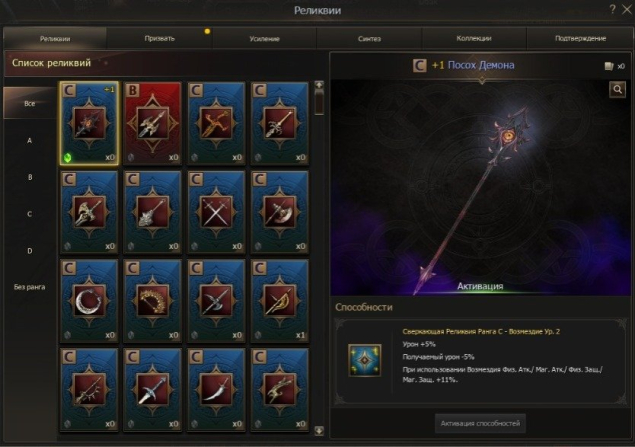This screenshot has width=635, height=447.
Task: Open the help question mark icon
Action: coord(612,9)
